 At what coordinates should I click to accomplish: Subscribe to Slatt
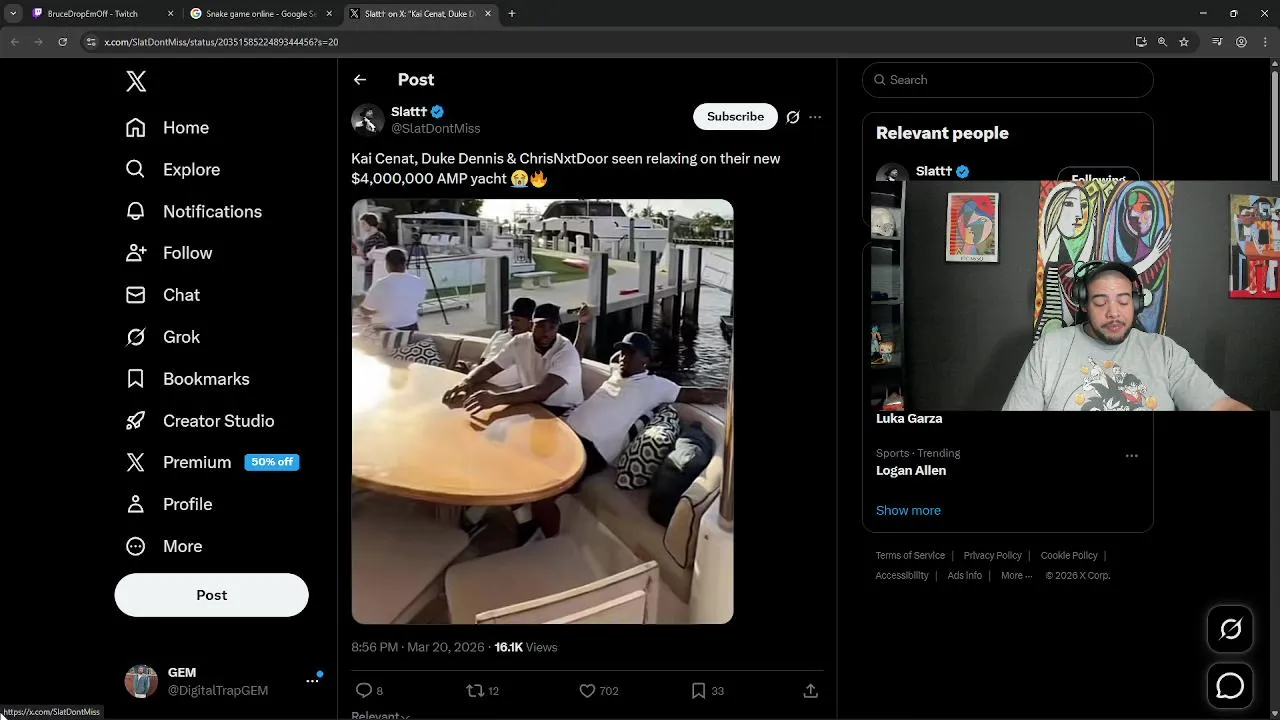[735, 117]
